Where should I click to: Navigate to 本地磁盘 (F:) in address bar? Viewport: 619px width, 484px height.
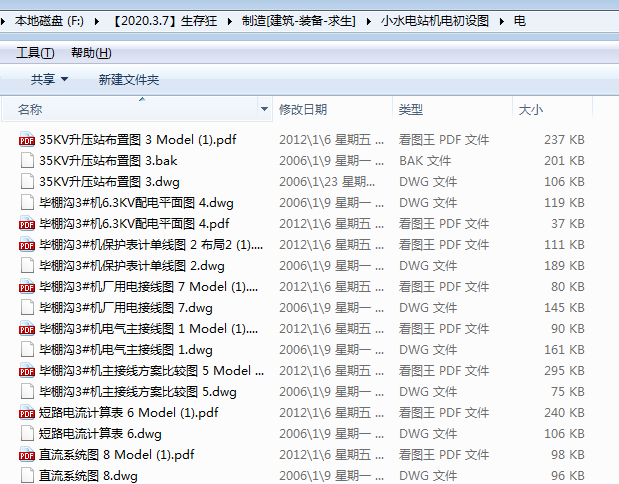pyautogui.click(x=49, y=21)
